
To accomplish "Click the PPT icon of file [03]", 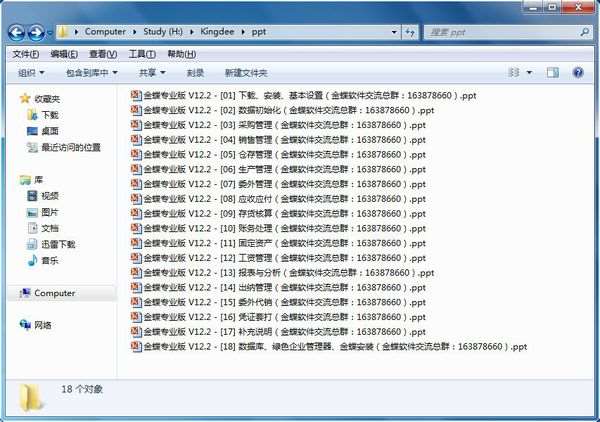I will click(136, 125).
